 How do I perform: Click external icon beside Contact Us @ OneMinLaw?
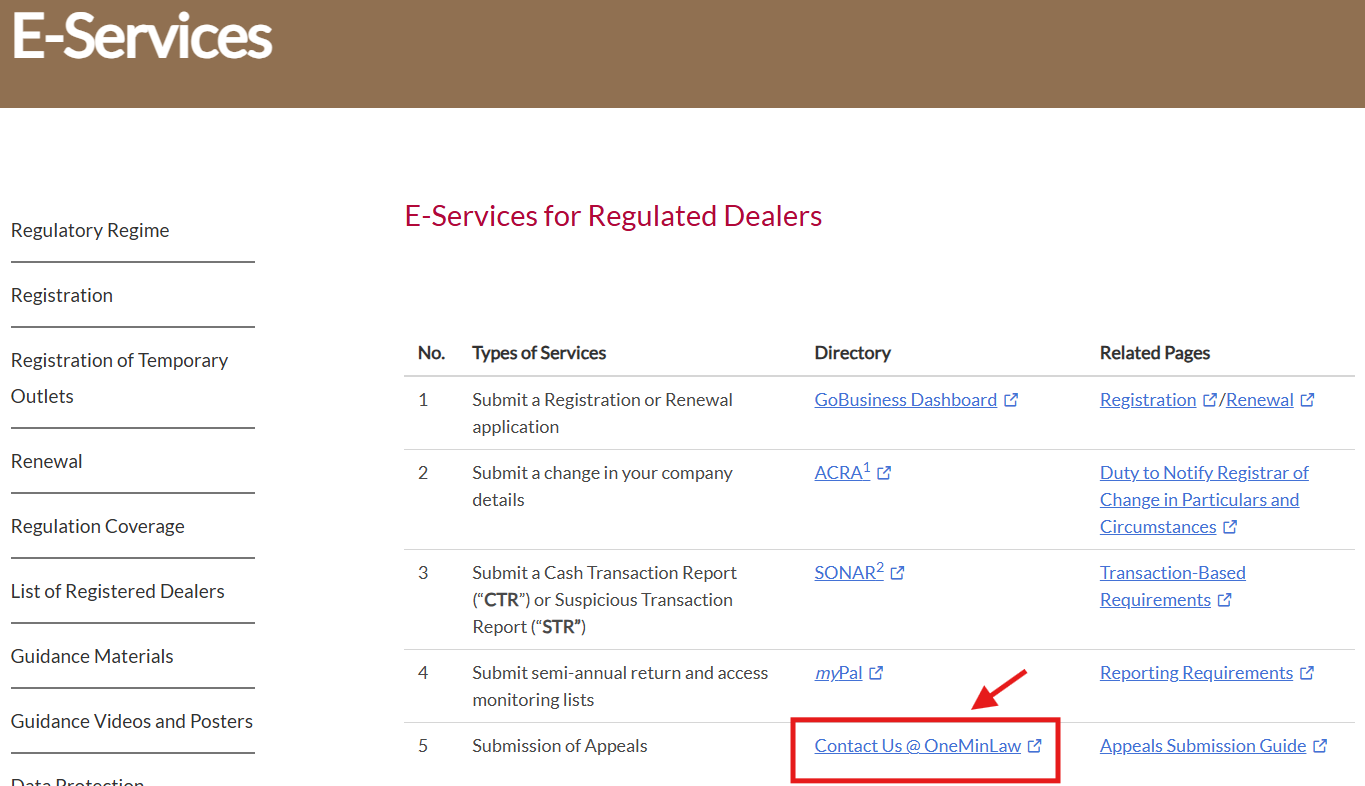tap(1035, 746)
